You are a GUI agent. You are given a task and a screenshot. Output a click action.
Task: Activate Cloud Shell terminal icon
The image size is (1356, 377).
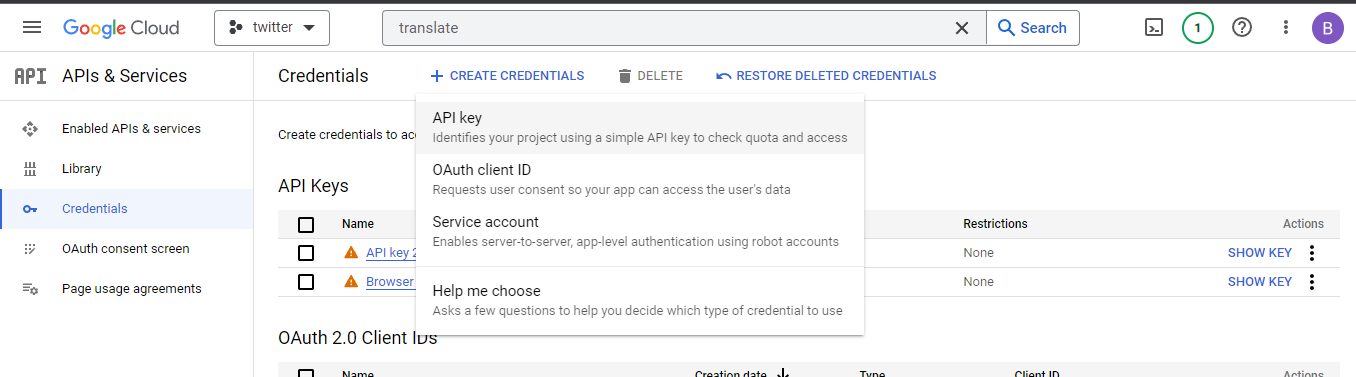tap(1154, 28)
